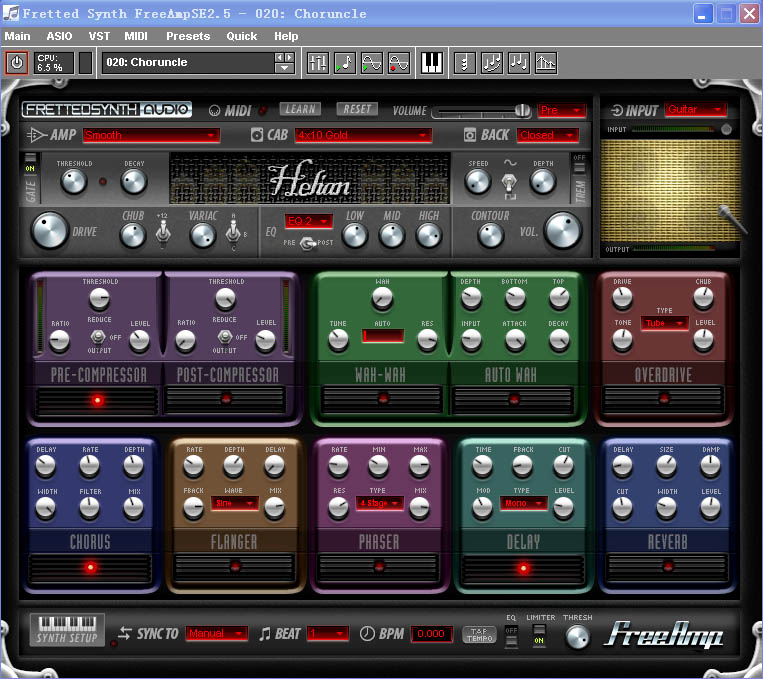Screen dimensions: 763x679
Task: Click the Wah-Wah AUTO display
Action: point(382,336)
